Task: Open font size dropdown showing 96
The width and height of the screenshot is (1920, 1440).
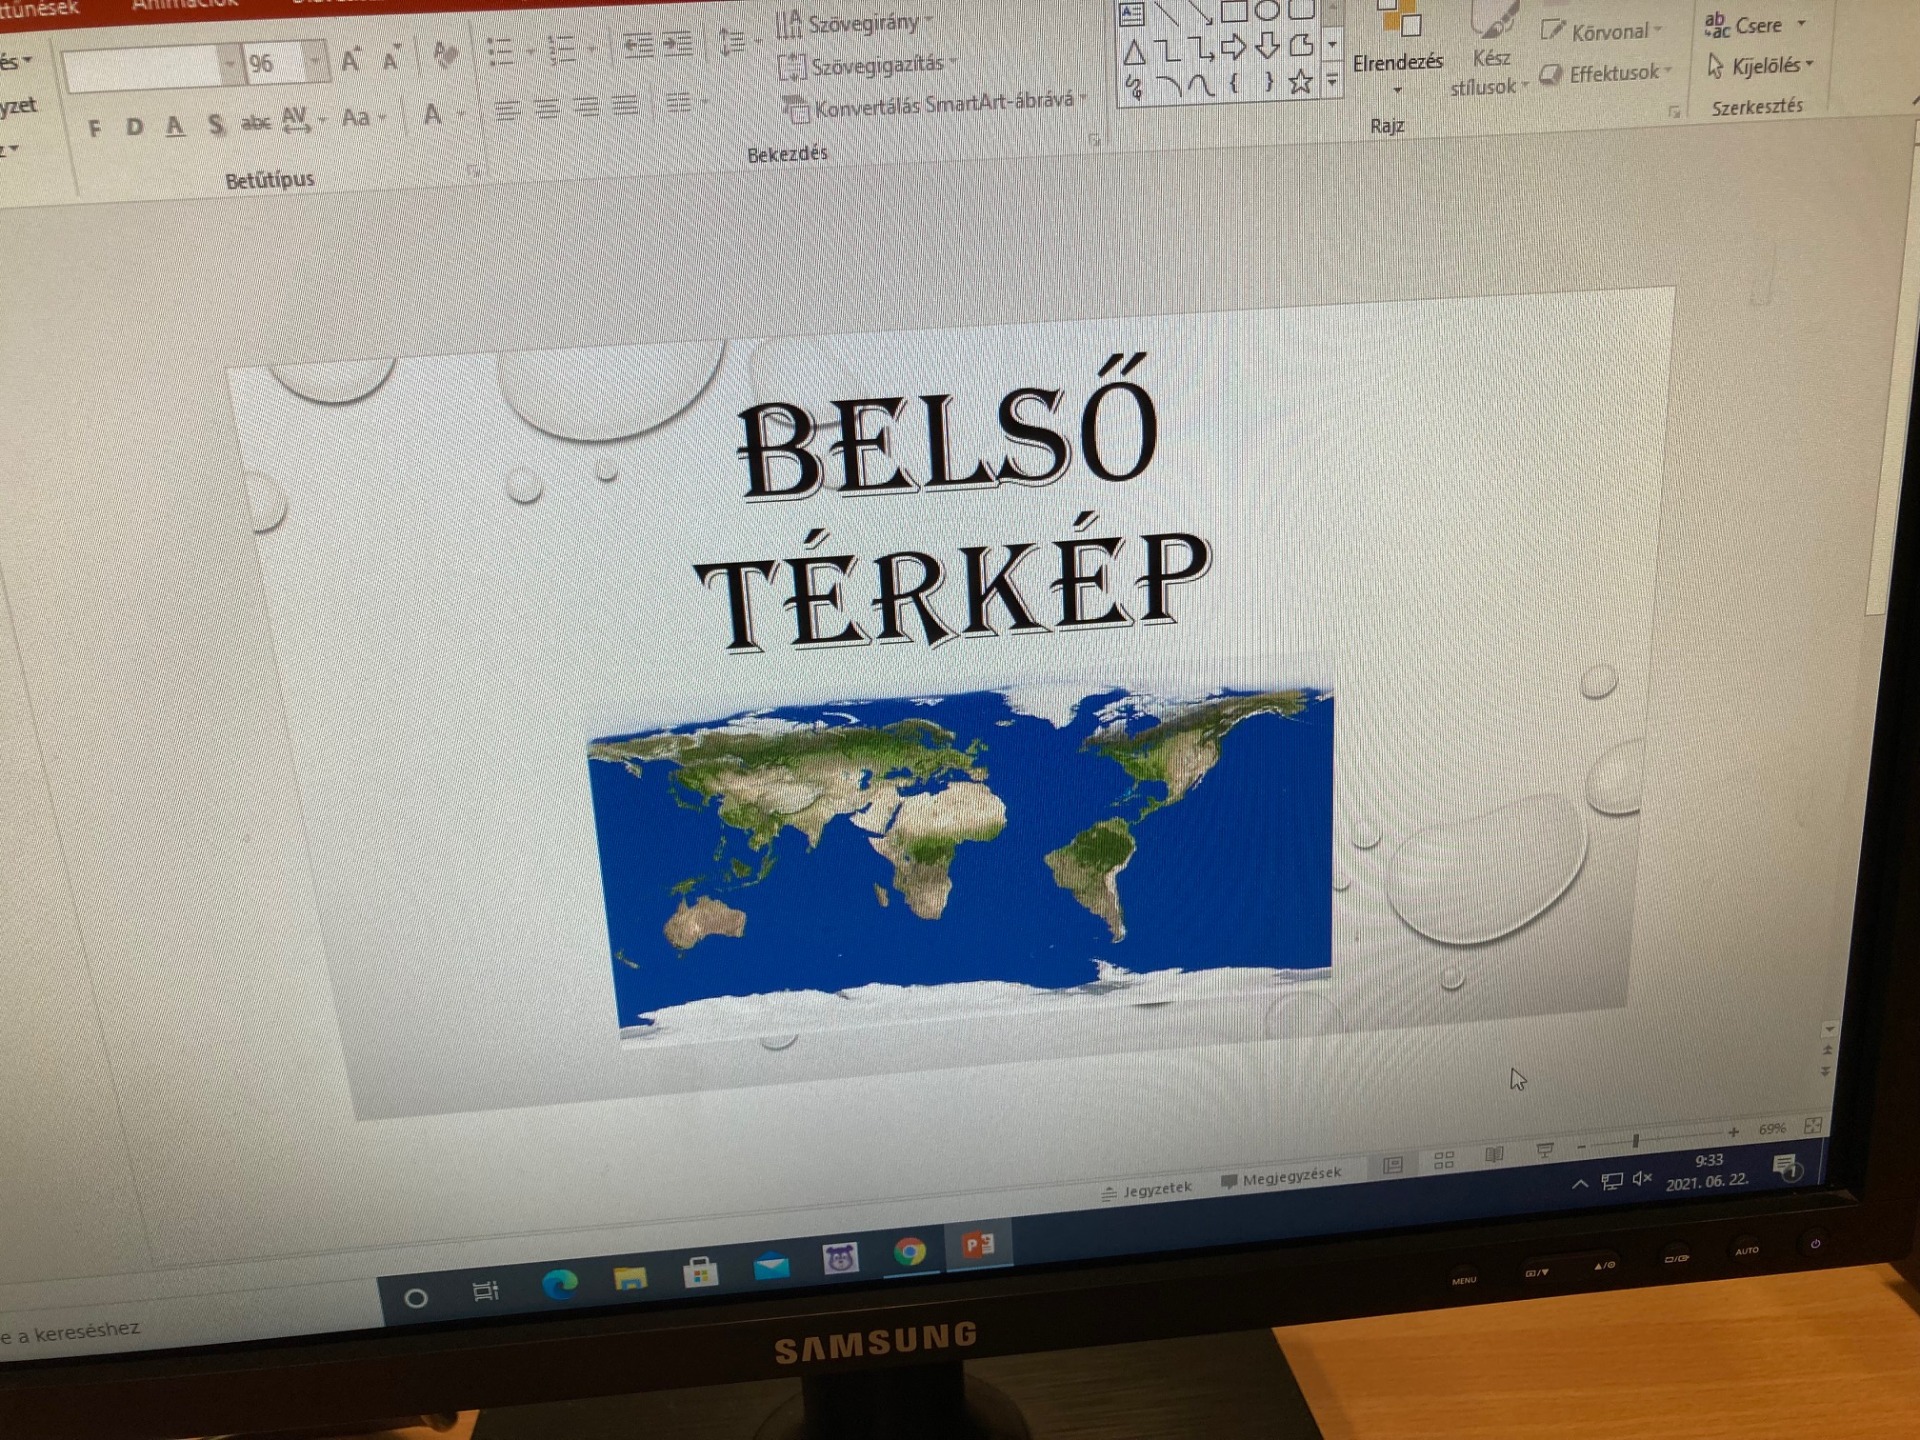Action: [x=314, y=62]
